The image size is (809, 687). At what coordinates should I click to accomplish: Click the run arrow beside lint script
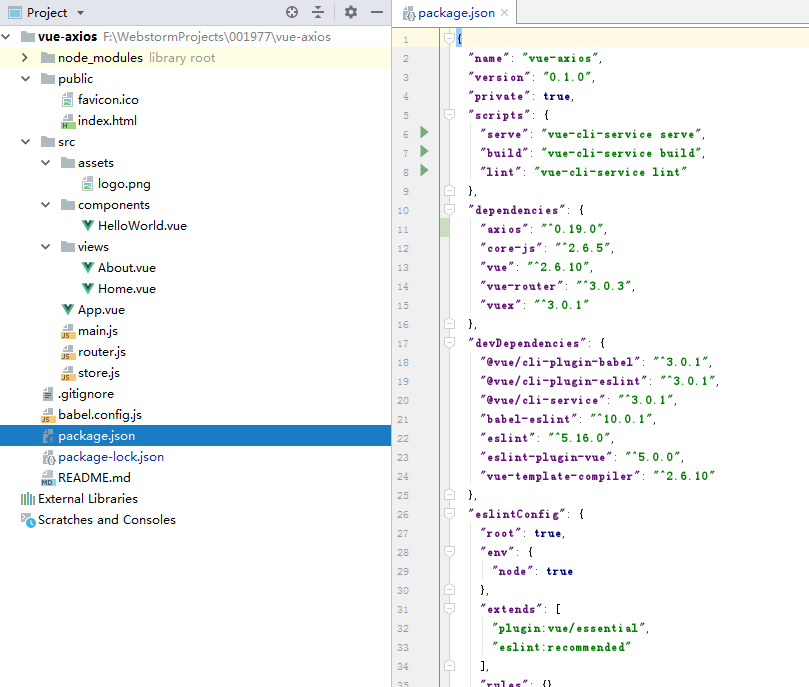425,171
